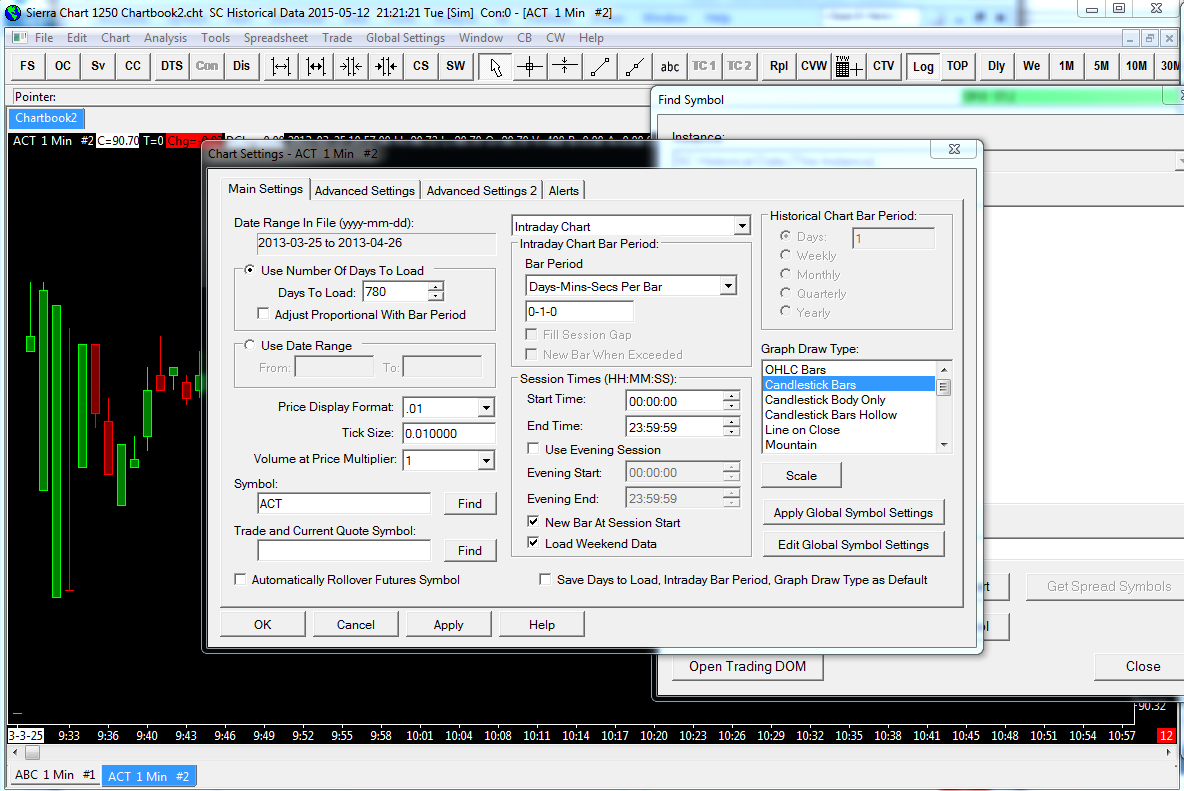Click the trade window grid icon
1184x791 pixels.
848,66
